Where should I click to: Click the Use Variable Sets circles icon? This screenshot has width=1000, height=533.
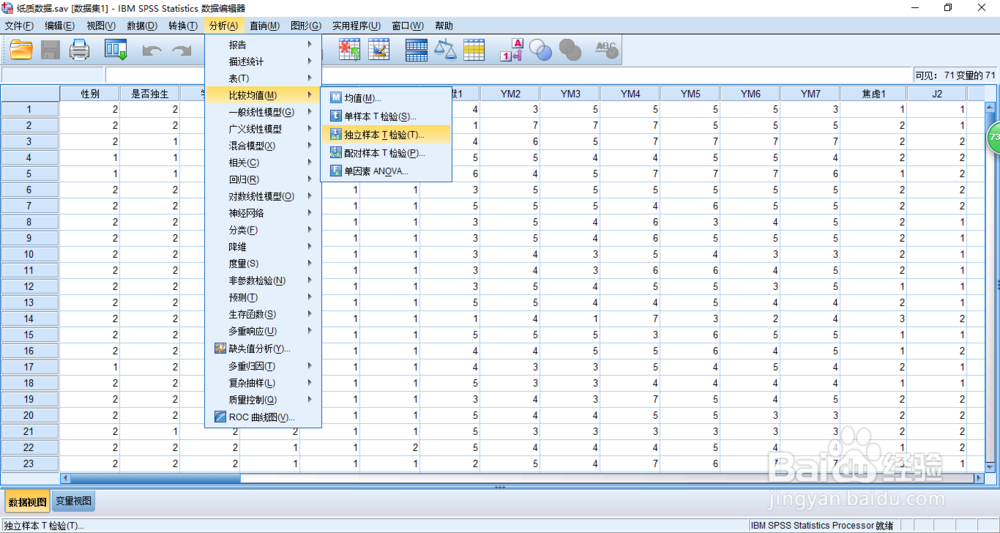(x=541, y=50)
